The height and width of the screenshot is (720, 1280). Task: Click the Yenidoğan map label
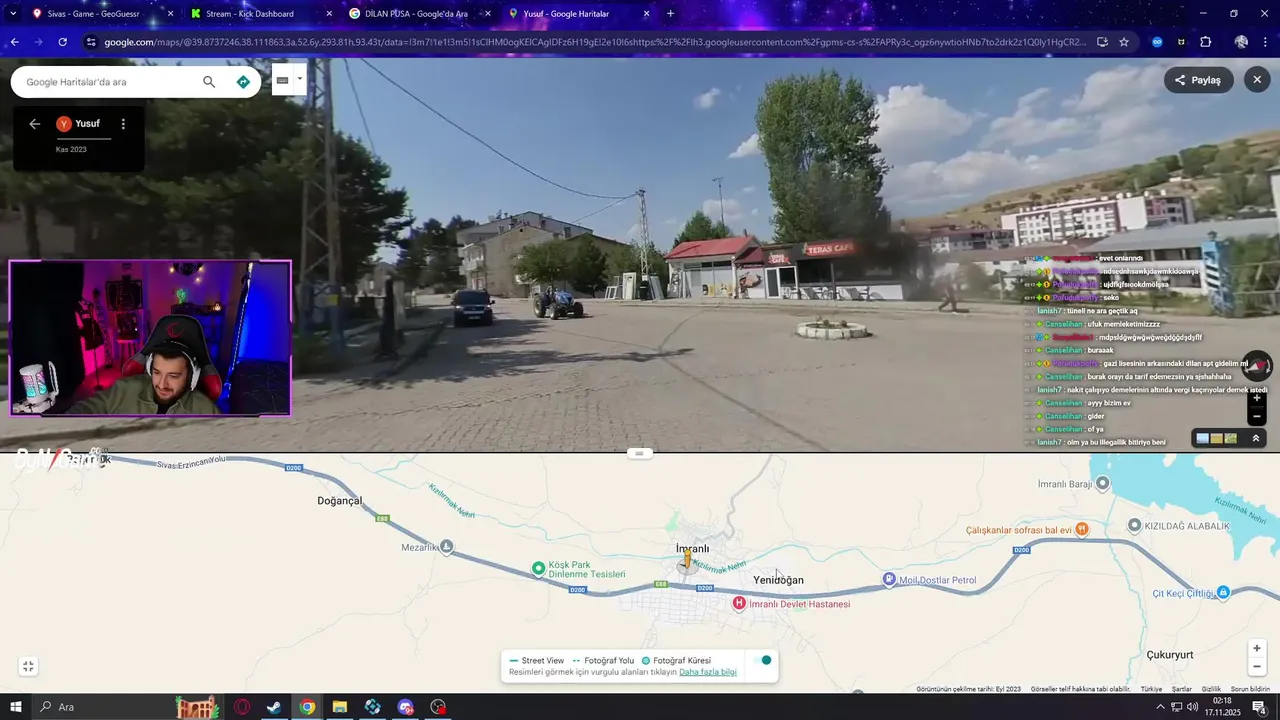point(778,580)
